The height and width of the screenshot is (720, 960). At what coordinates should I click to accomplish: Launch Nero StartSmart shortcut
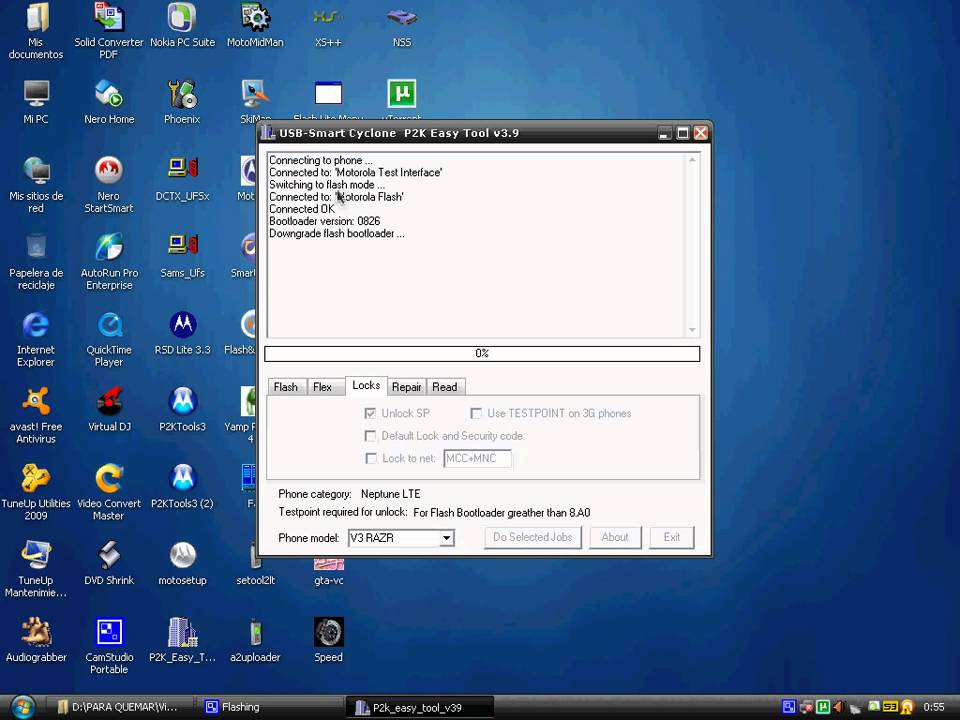[x=108, y=184]
